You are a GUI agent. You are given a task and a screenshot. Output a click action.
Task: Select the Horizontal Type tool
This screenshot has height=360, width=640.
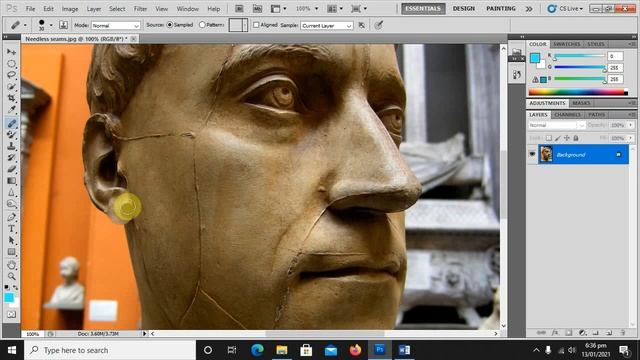pyautogui.click(x=11, y=229)
